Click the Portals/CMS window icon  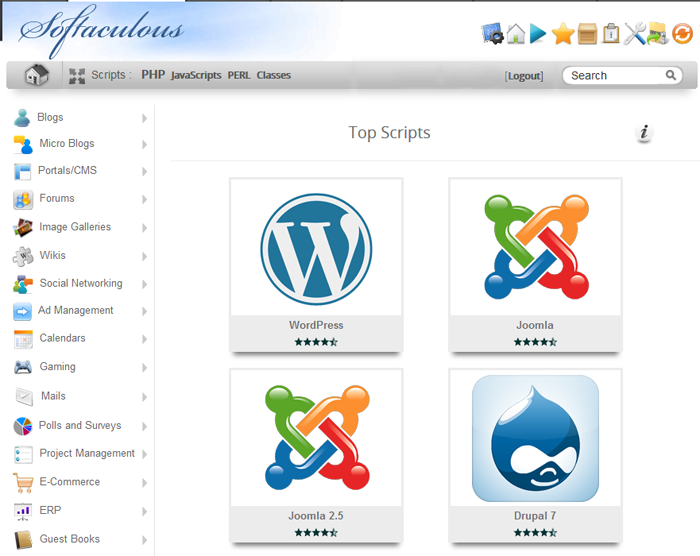tap(22, 171)
